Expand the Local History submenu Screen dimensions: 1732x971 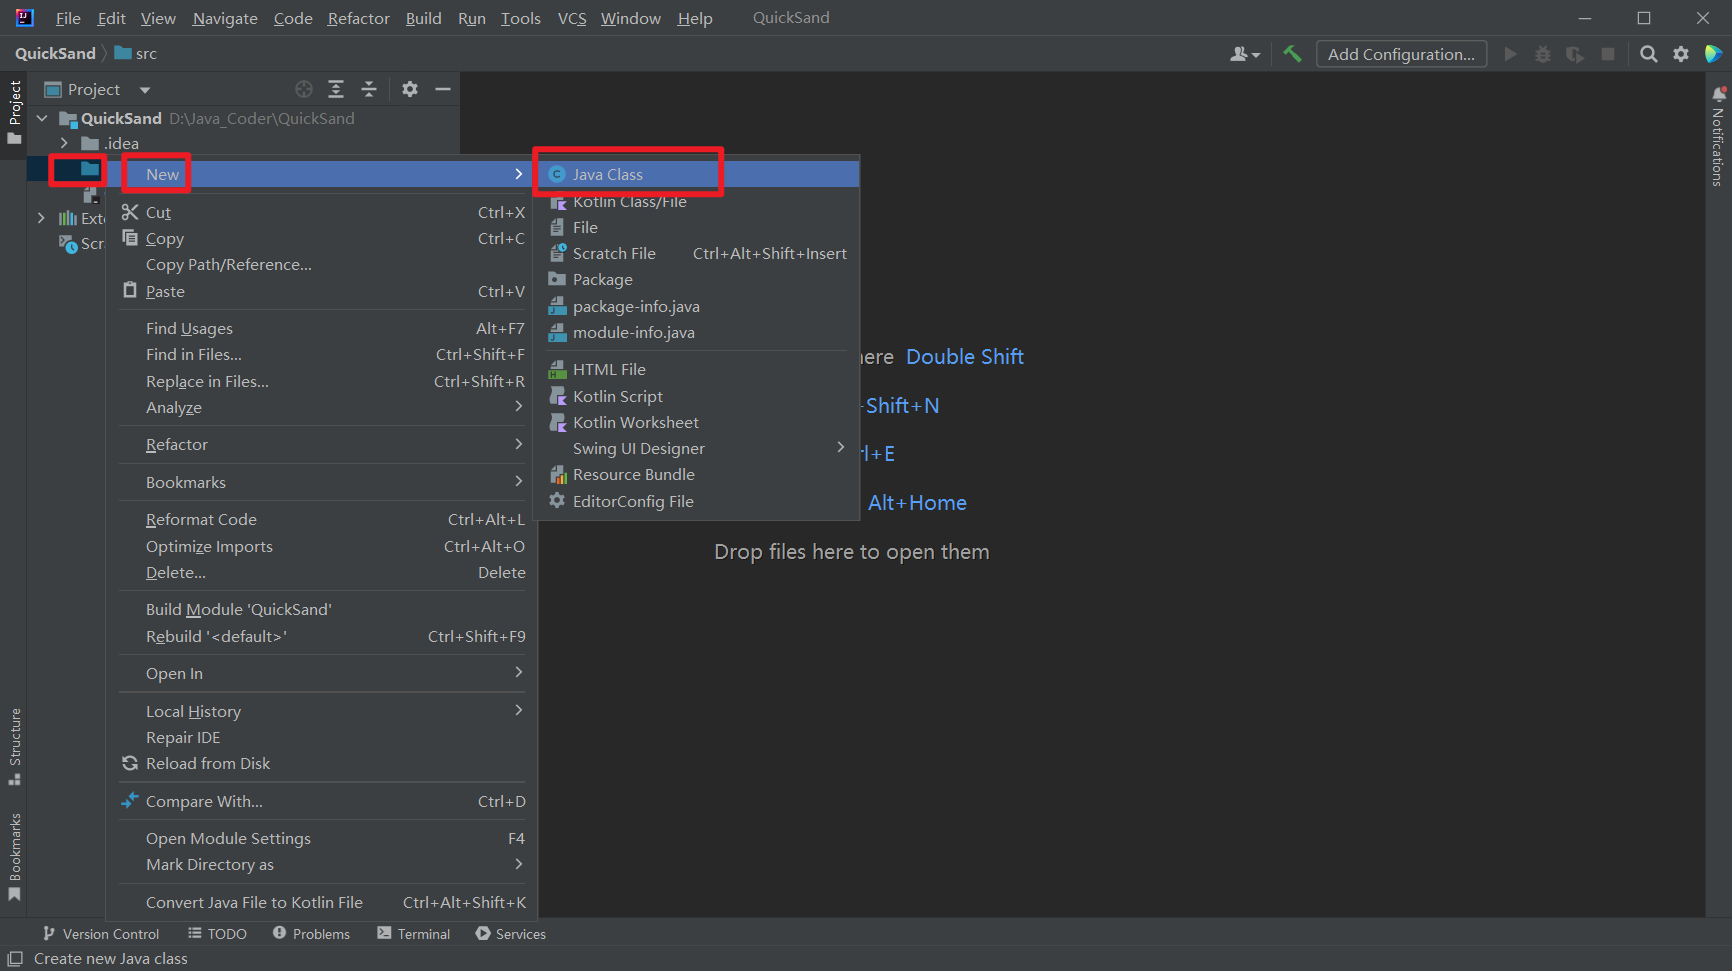[322, 711]
